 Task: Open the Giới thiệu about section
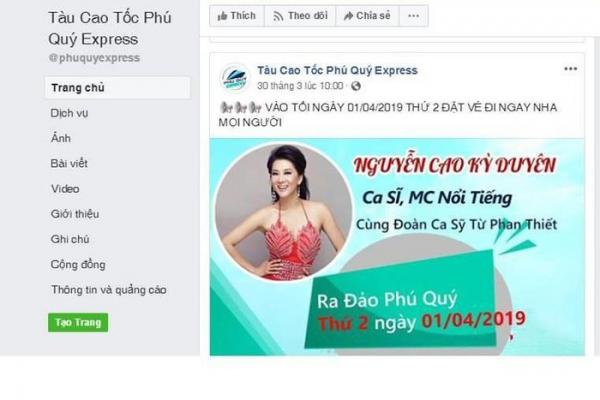[x=75, y=214]
